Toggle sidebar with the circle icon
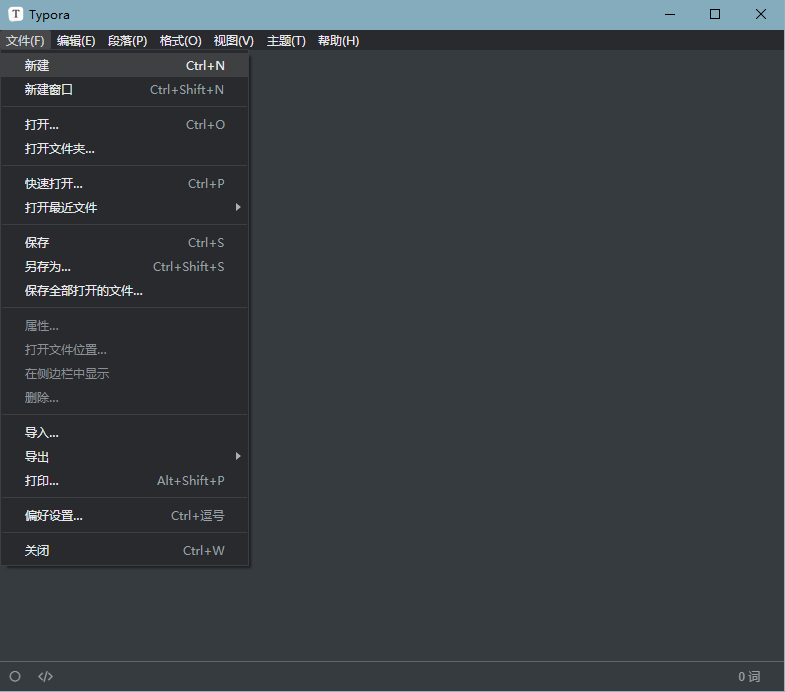The image size is (785, 692). (x=15, y=676)
